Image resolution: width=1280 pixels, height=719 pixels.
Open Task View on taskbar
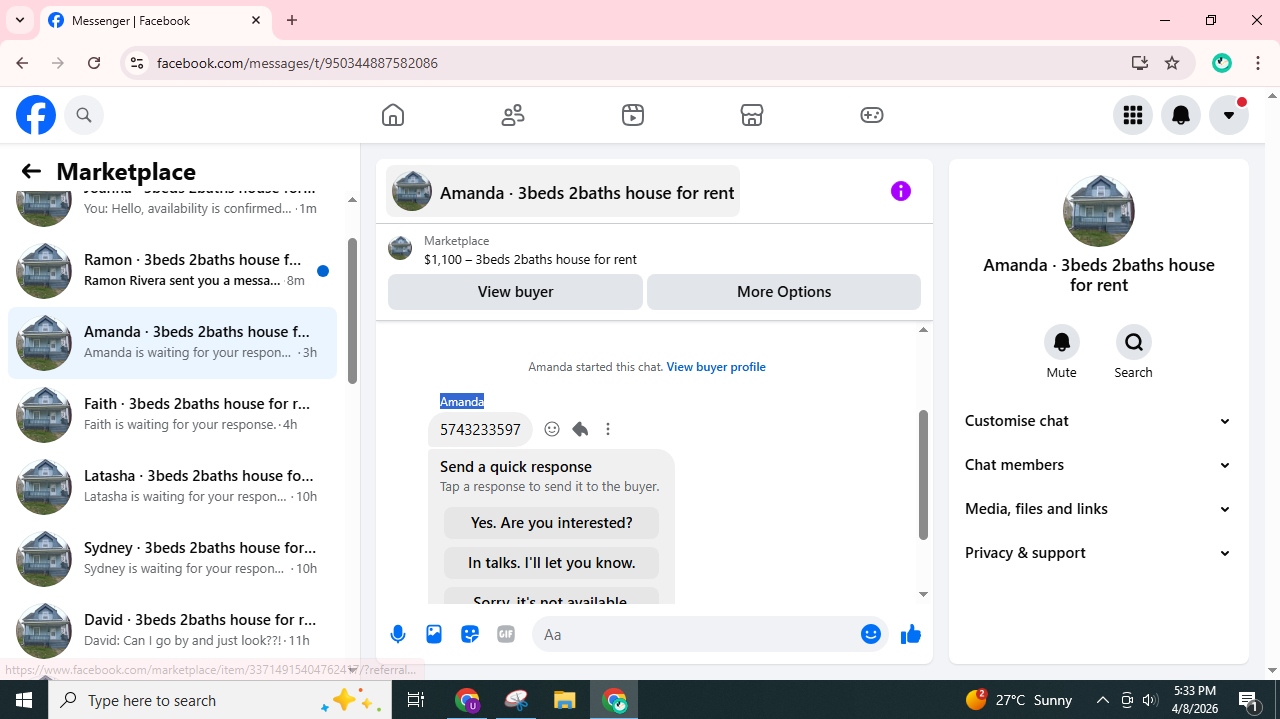pyautogui.click(x=417, y=700)
